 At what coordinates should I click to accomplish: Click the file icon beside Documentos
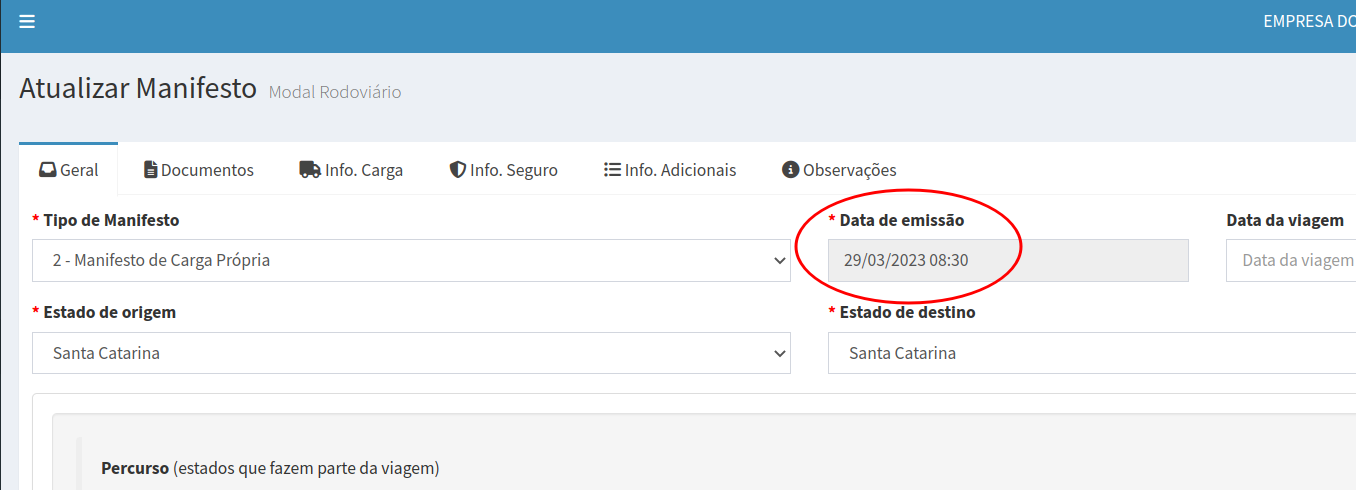pyautogui.click(x=150, y=170)
